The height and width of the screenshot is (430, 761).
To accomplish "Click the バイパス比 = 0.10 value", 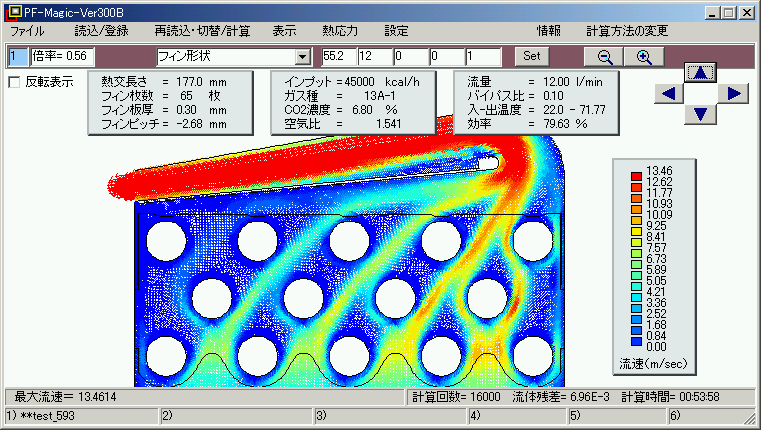I will click(x=515, y=96).
